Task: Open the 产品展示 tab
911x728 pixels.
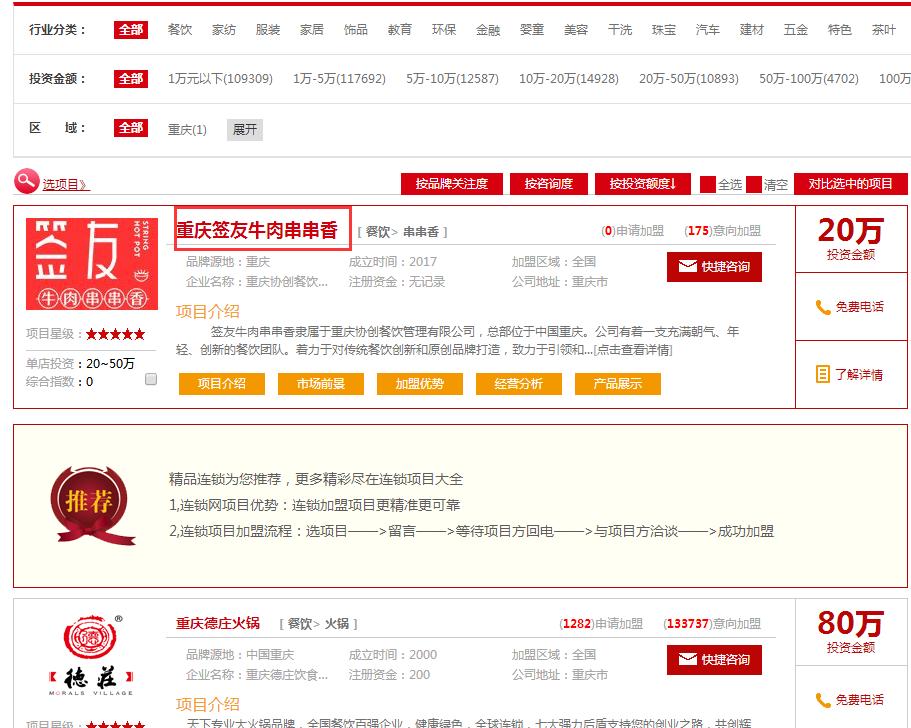Action: pos(618,383)
